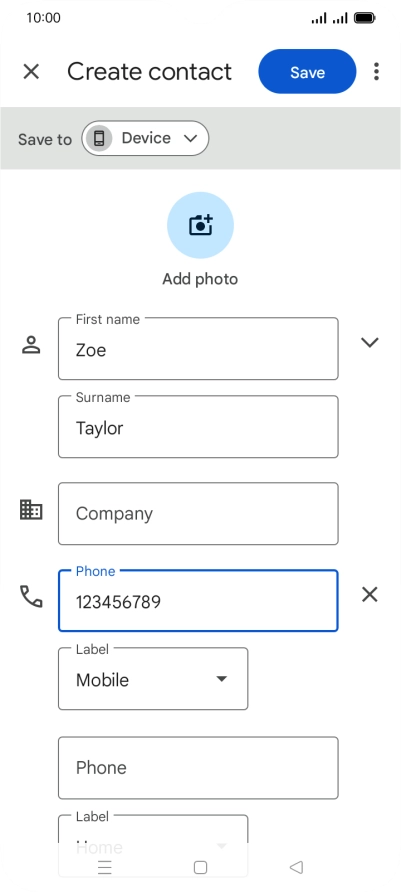Open the Mobile label dropdown
Image resolution: width=401 pixels, height=892 pixels.
pyautogui.click(x=153, y=680)
